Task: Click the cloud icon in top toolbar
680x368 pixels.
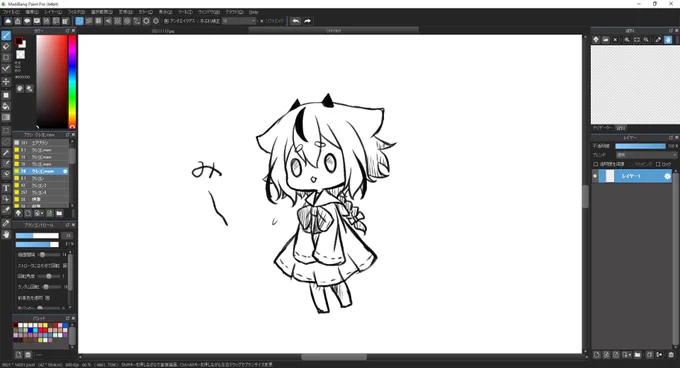Action: tap(8, 21)
